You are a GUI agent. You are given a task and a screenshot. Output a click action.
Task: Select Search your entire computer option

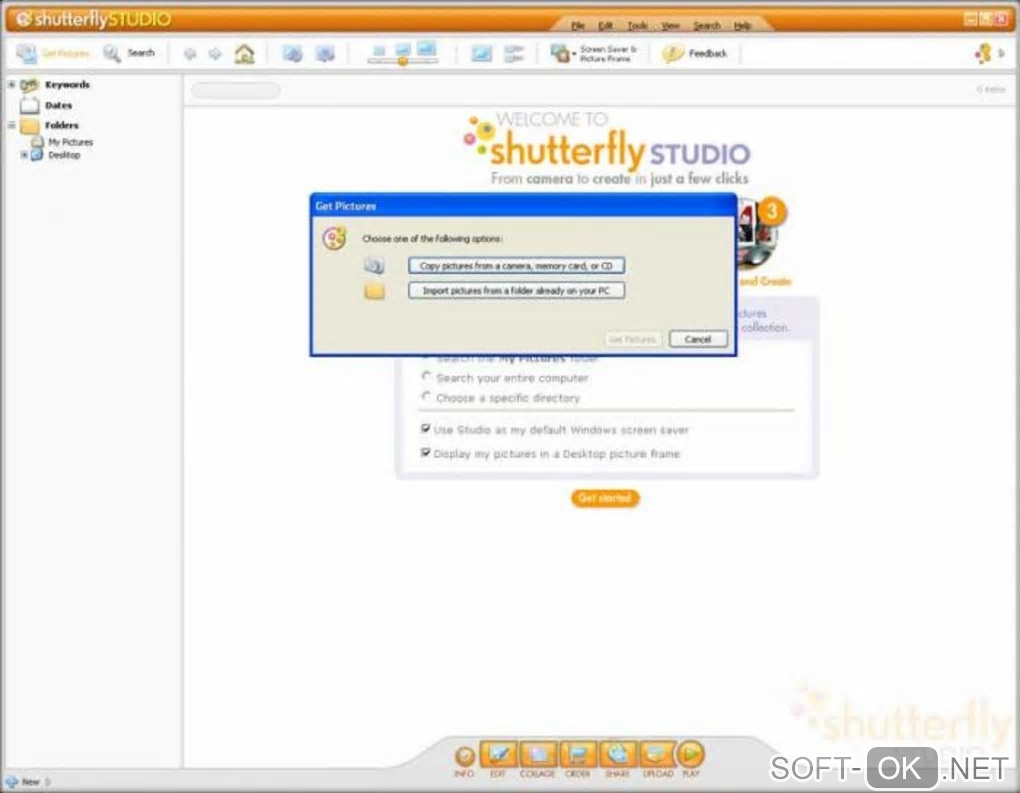click(426, 376)
